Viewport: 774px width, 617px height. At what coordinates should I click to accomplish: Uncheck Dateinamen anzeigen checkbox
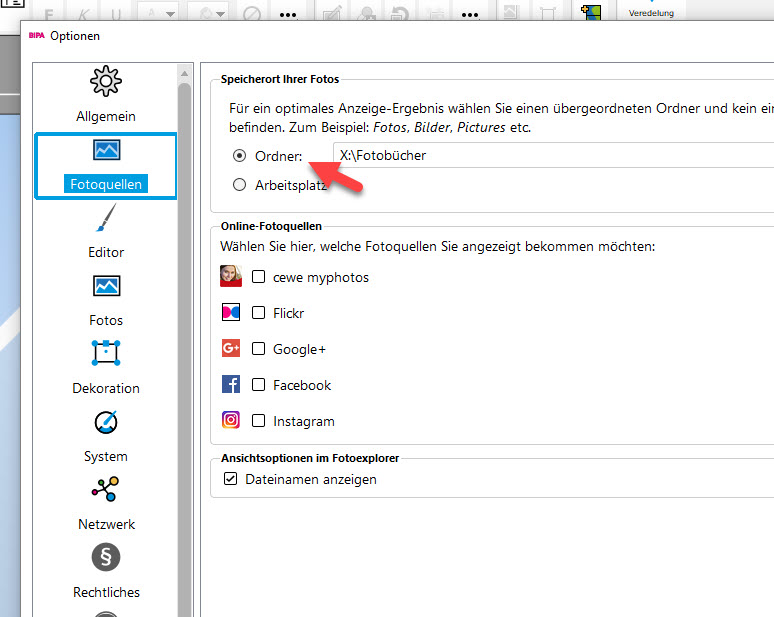coord(231,479)
